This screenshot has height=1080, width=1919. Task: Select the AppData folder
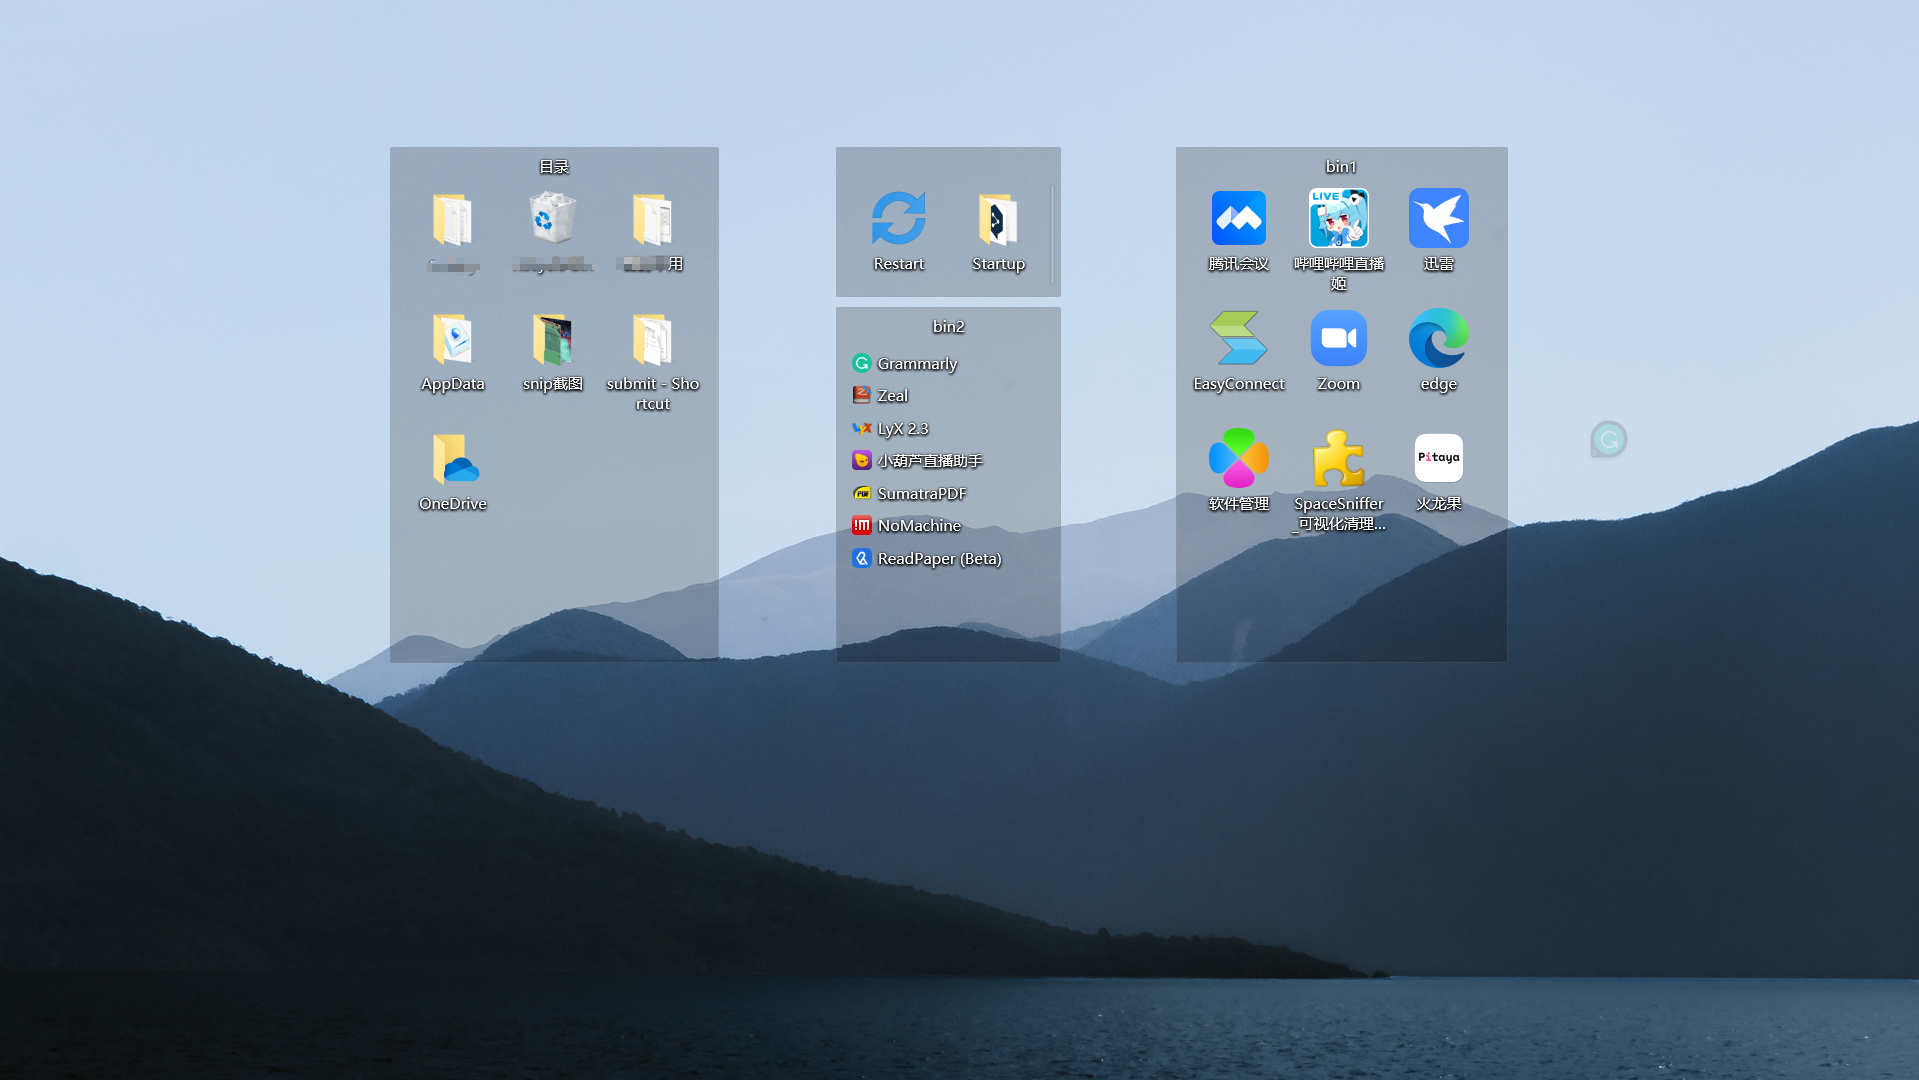(453, 339)
